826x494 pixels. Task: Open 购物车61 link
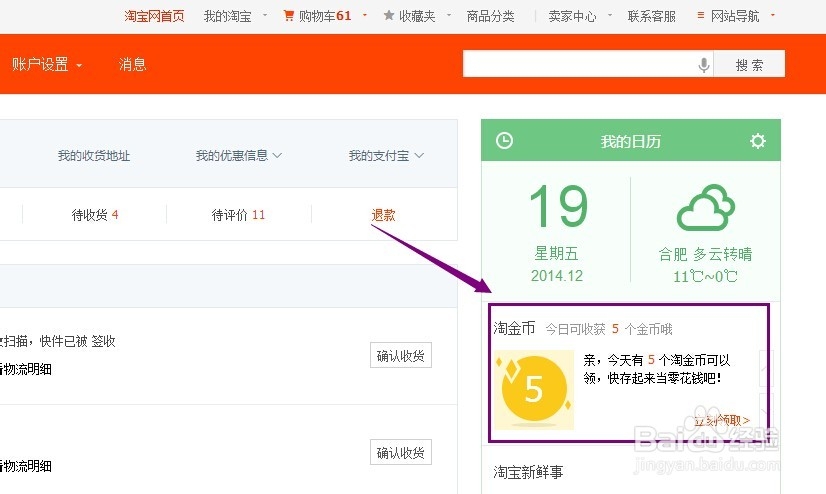point(325,16)
